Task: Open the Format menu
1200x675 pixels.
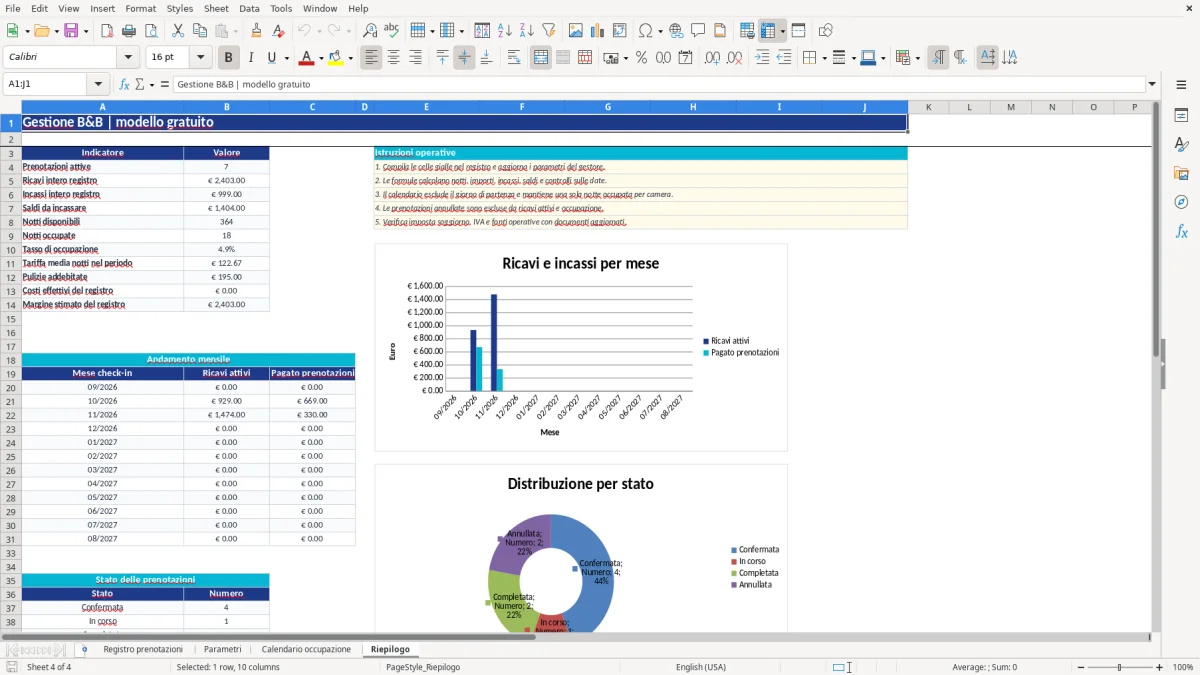Action: (140, 8)
